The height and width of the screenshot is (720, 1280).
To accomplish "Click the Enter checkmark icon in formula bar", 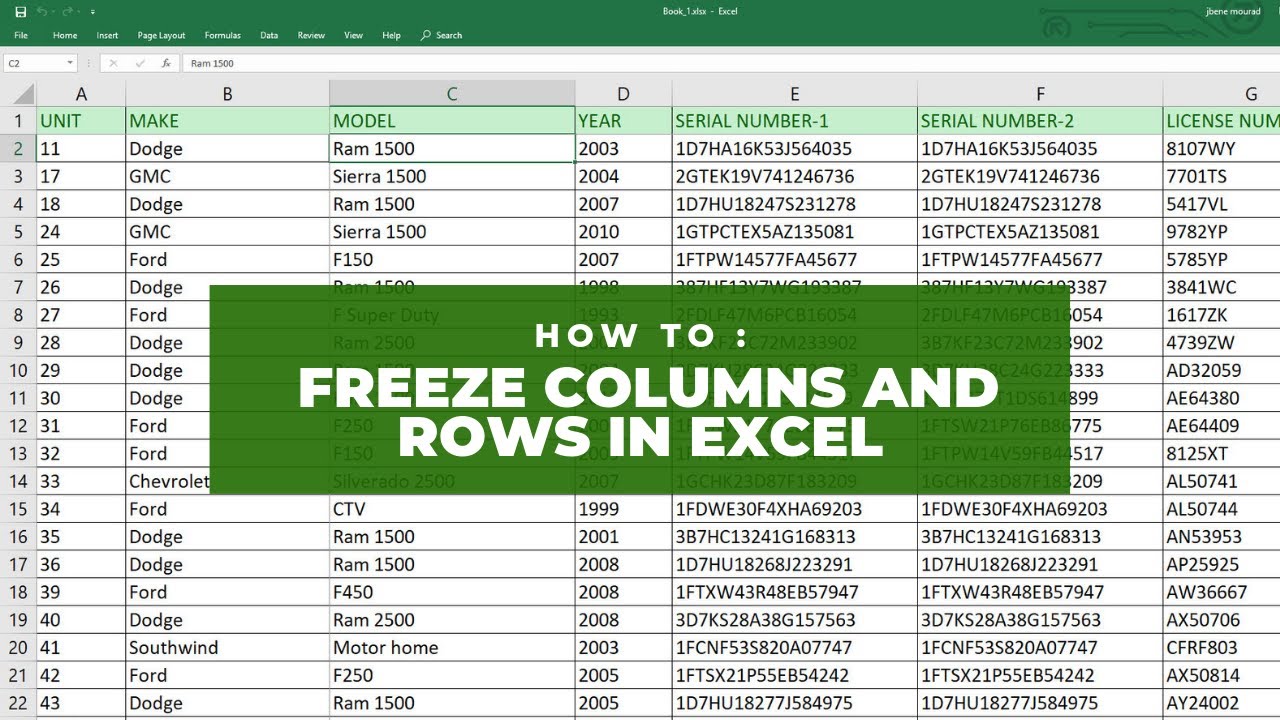I will pos(139,63).
